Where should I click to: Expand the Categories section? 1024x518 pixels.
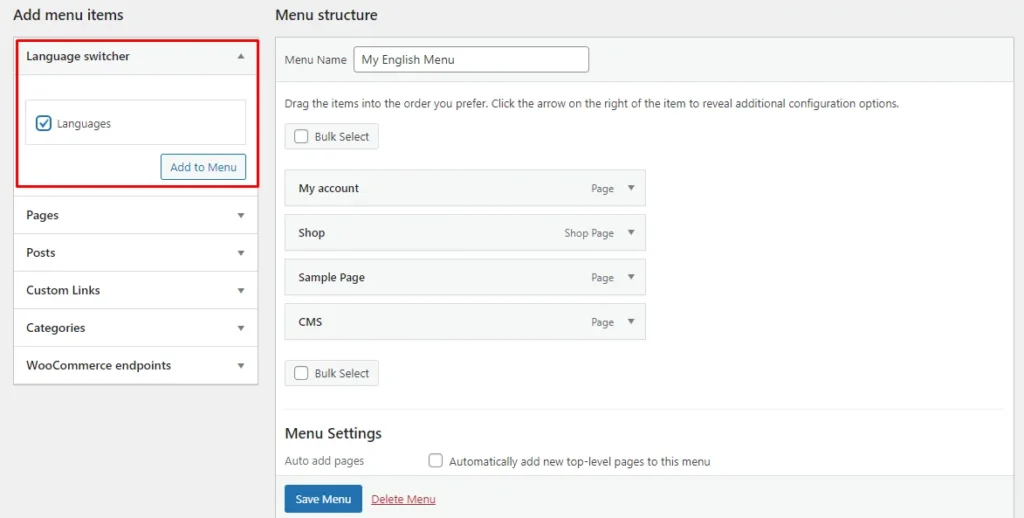[240, 328]
